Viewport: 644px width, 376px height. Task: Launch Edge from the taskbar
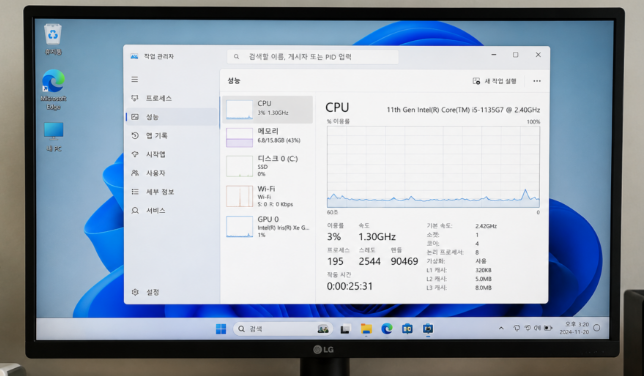386,329
